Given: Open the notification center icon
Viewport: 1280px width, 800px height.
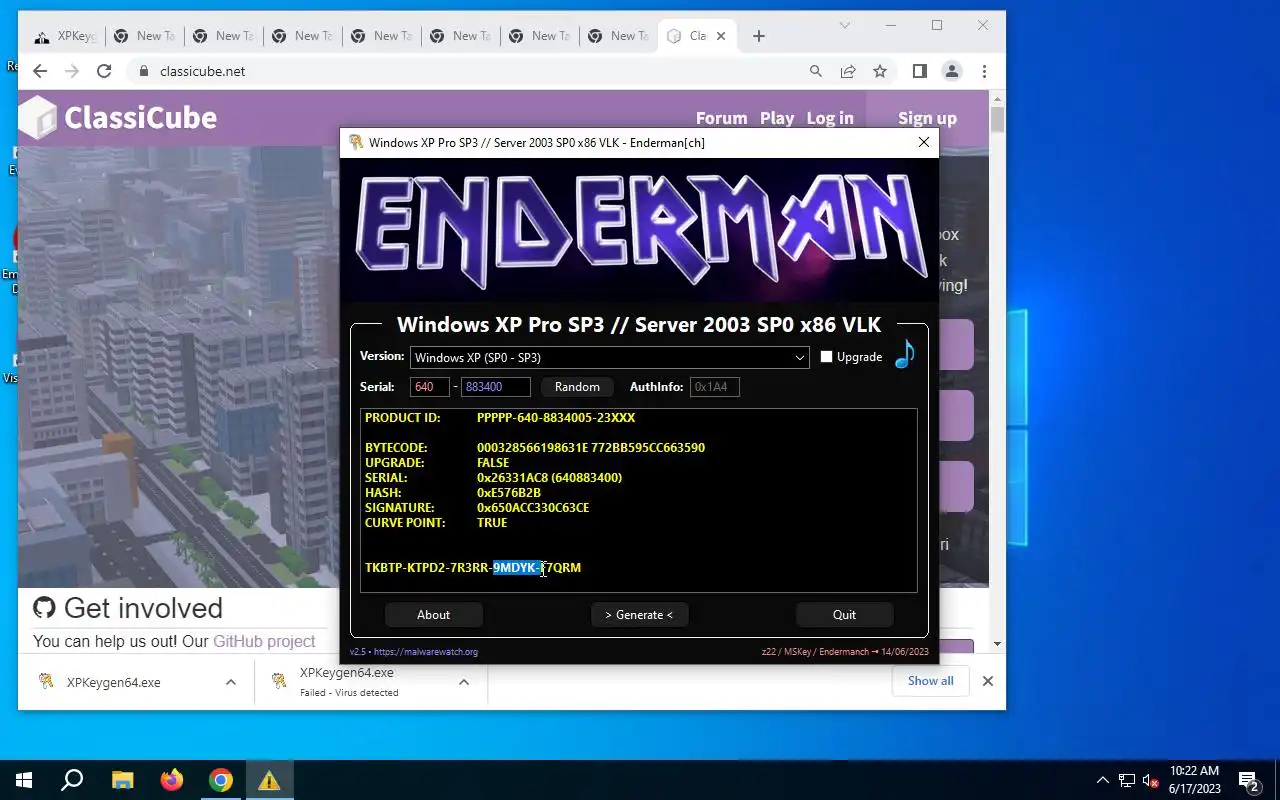Looking at the screenshot, I should click(x=1248, y=780).
